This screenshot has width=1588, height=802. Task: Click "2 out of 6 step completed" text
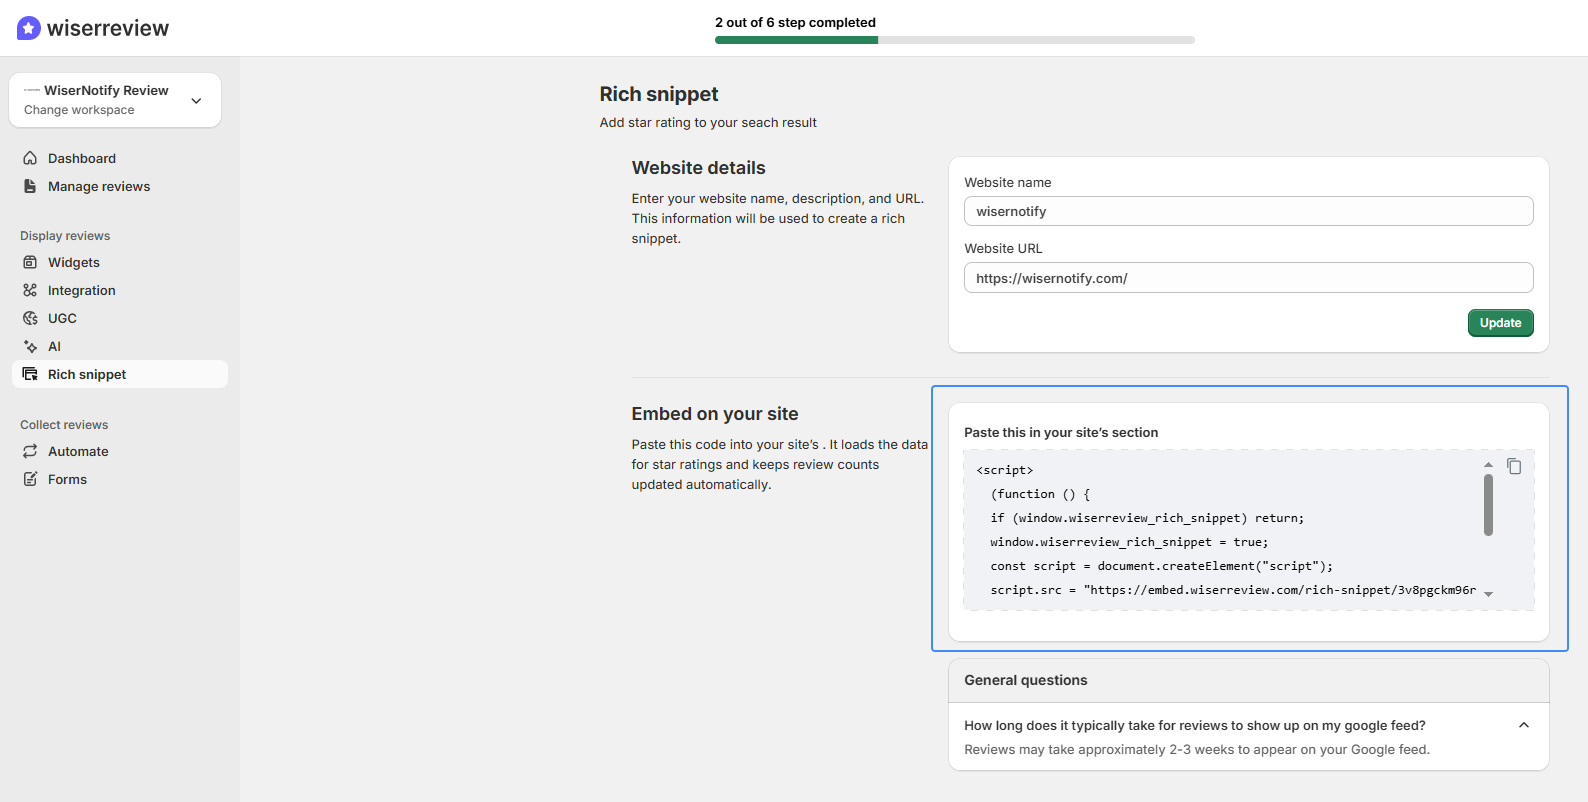795,22
